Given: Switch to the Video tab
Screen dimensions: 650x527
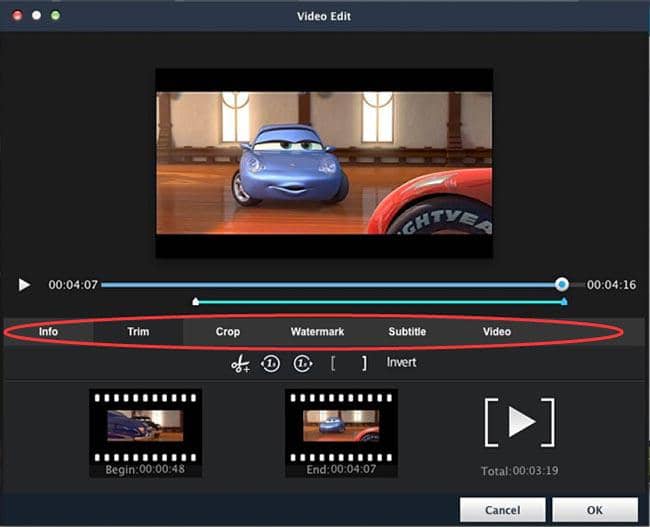Looking at the screenshot, I should pos(497,332).
